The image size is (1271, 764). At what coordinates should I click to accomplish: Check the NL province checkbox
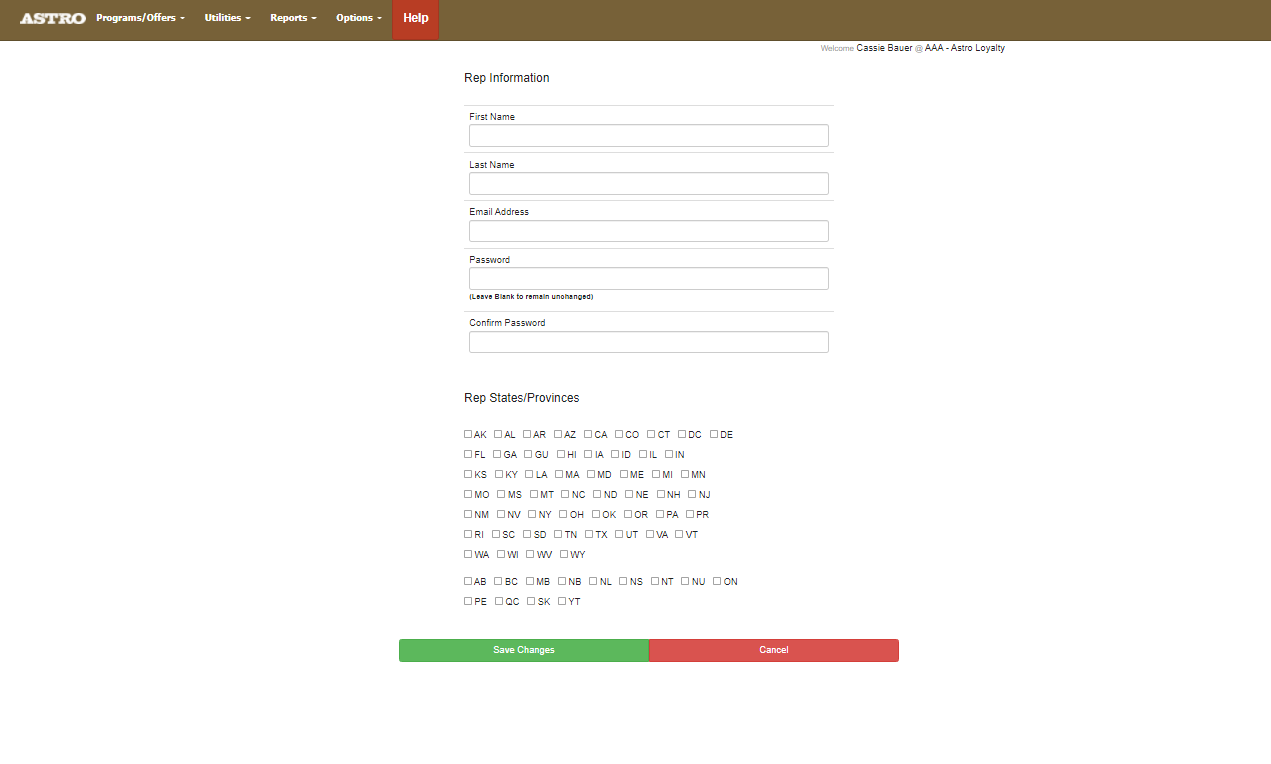pos(593,581)
